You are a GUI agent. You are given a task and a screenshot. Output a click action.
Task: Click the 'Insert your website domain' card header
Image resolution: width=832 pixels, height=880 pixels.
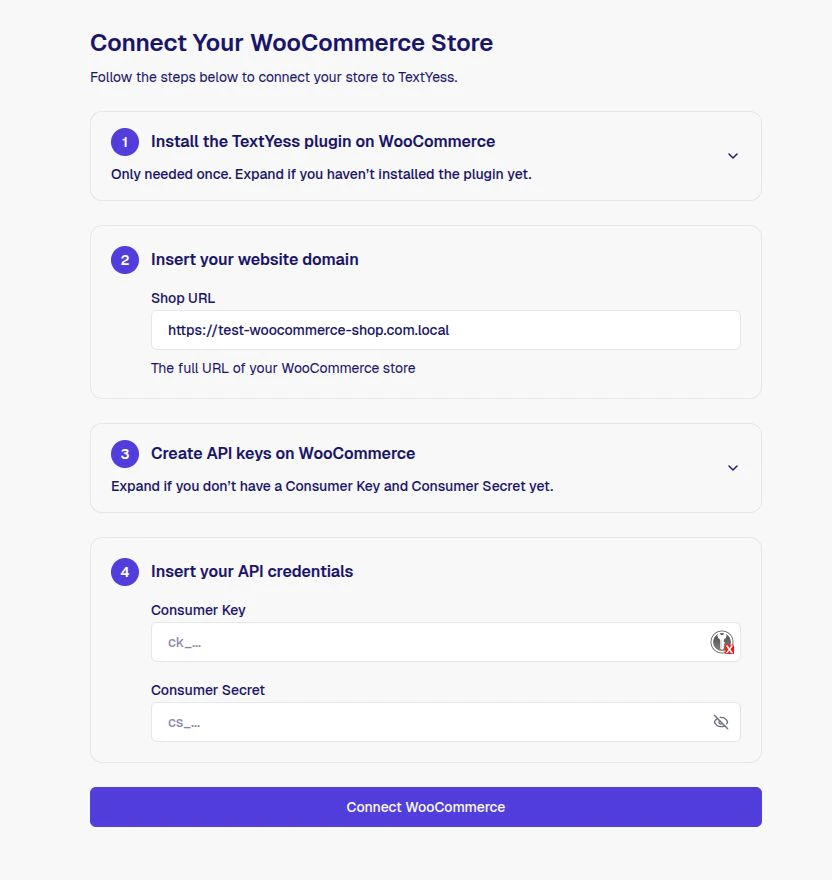(254, 260)
